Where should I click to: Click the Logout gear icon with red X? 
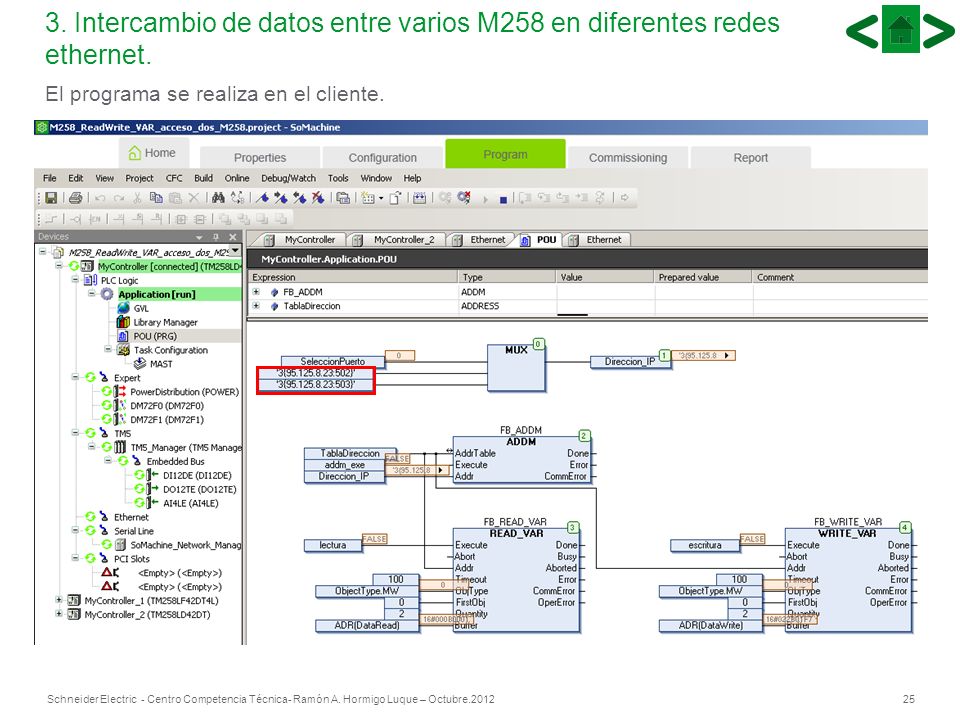point(464,197)
